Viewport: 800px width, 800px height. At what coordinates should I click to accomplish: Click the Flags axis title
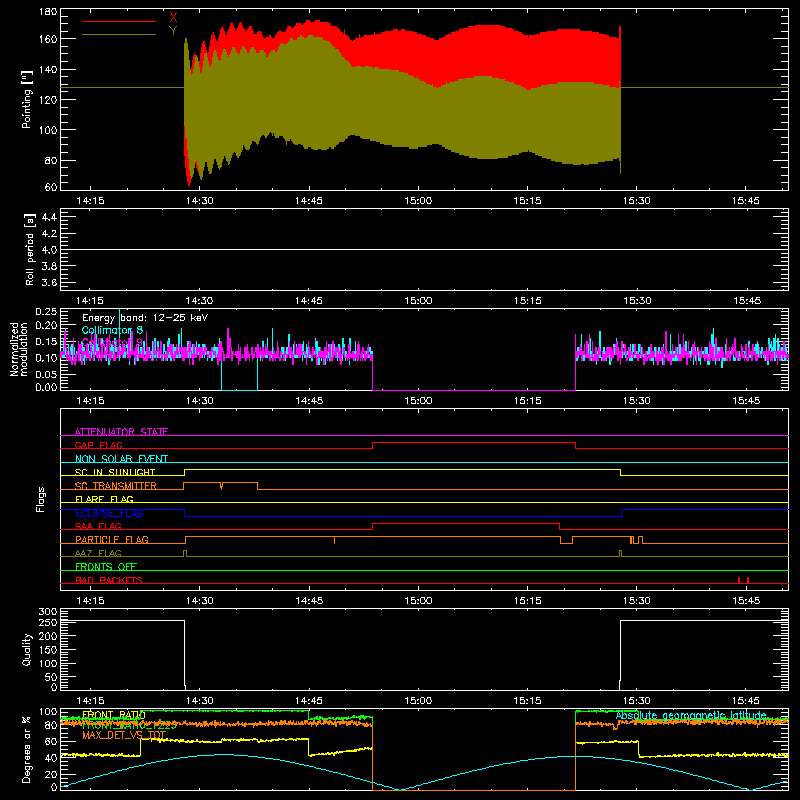40,499
